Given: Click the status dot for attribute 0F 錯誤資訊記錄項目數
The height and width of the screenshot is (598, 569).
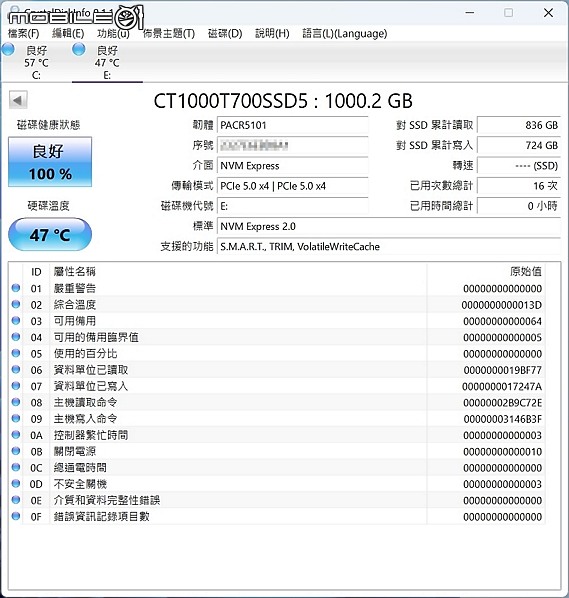Looking at the screenshot, I should tap(16, 516).
